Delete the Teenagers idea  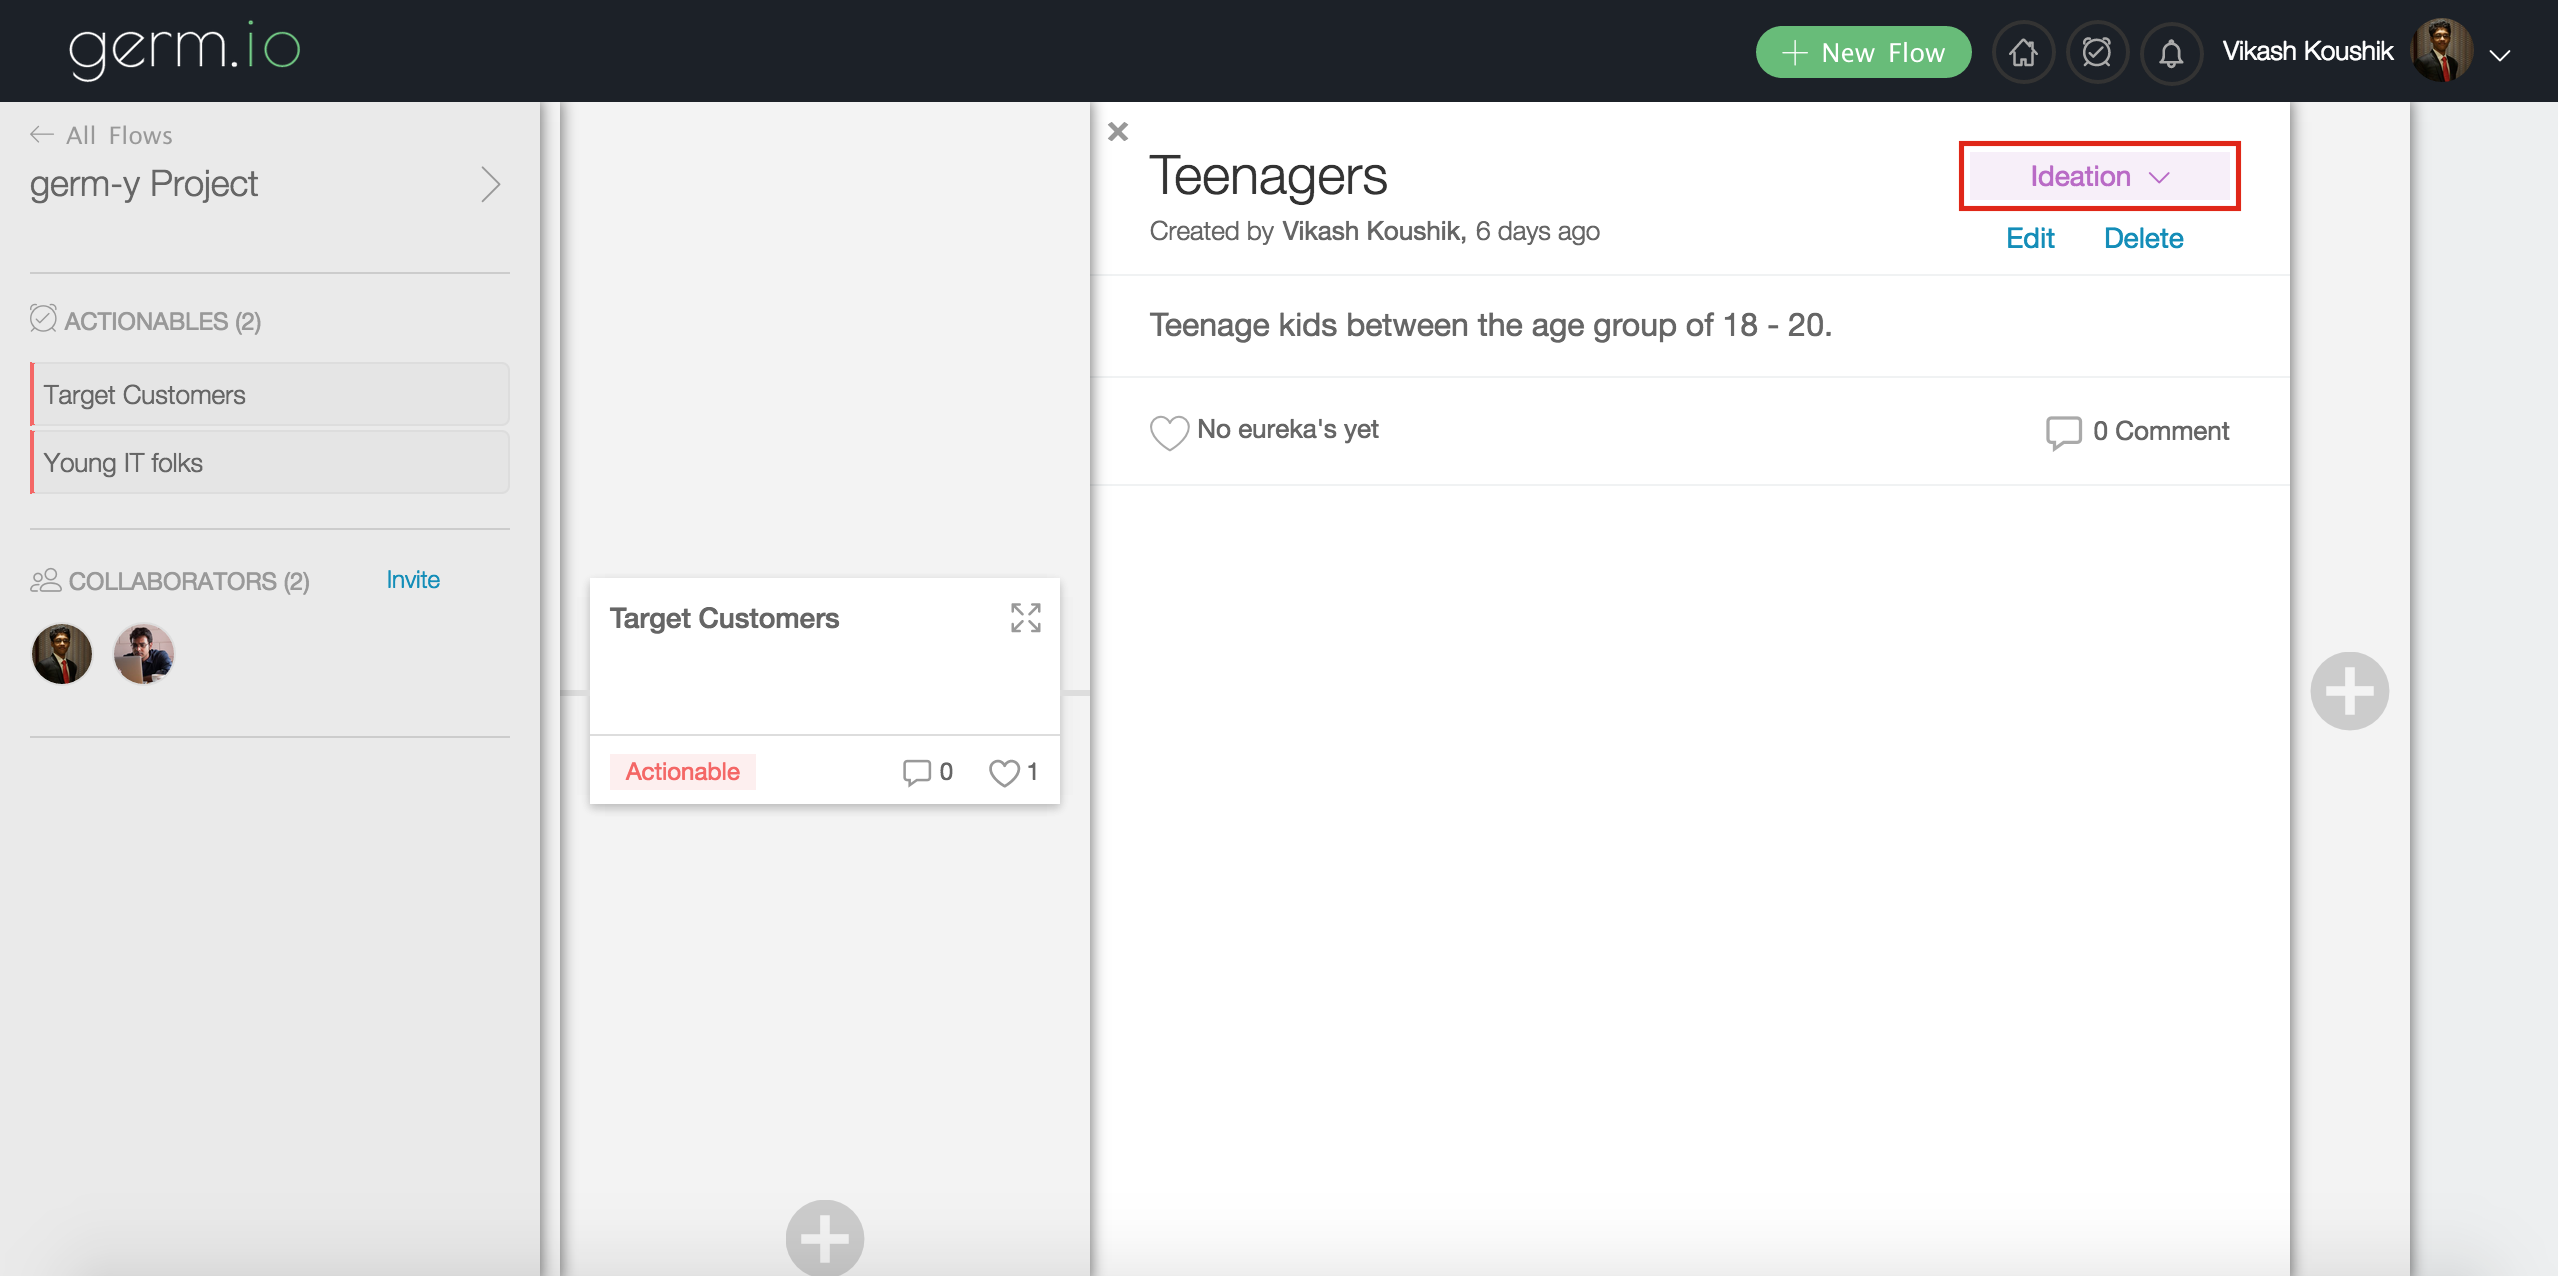click(x=2143, y=238)
